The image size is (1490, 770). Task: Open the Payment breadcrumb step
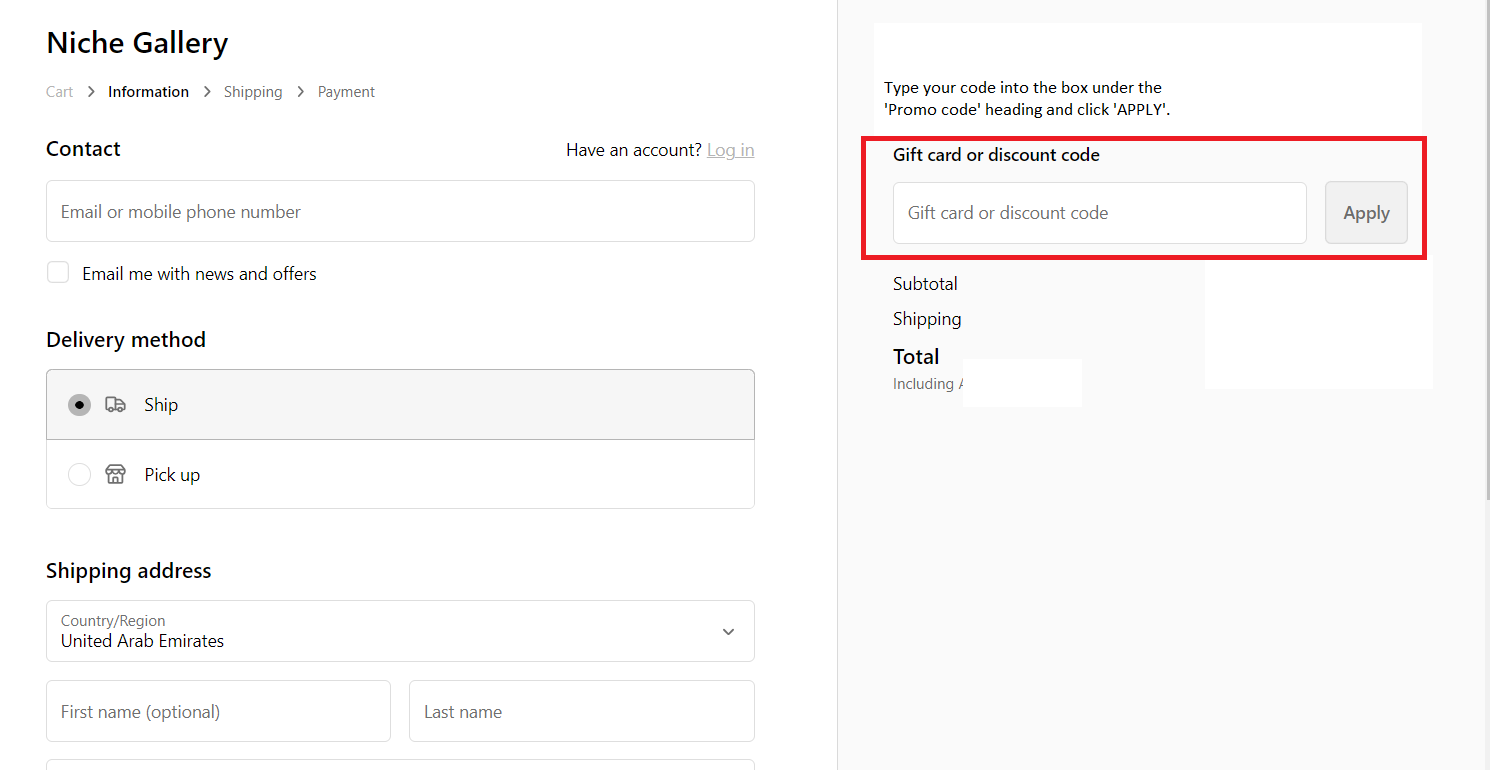[x=346, y=92]
